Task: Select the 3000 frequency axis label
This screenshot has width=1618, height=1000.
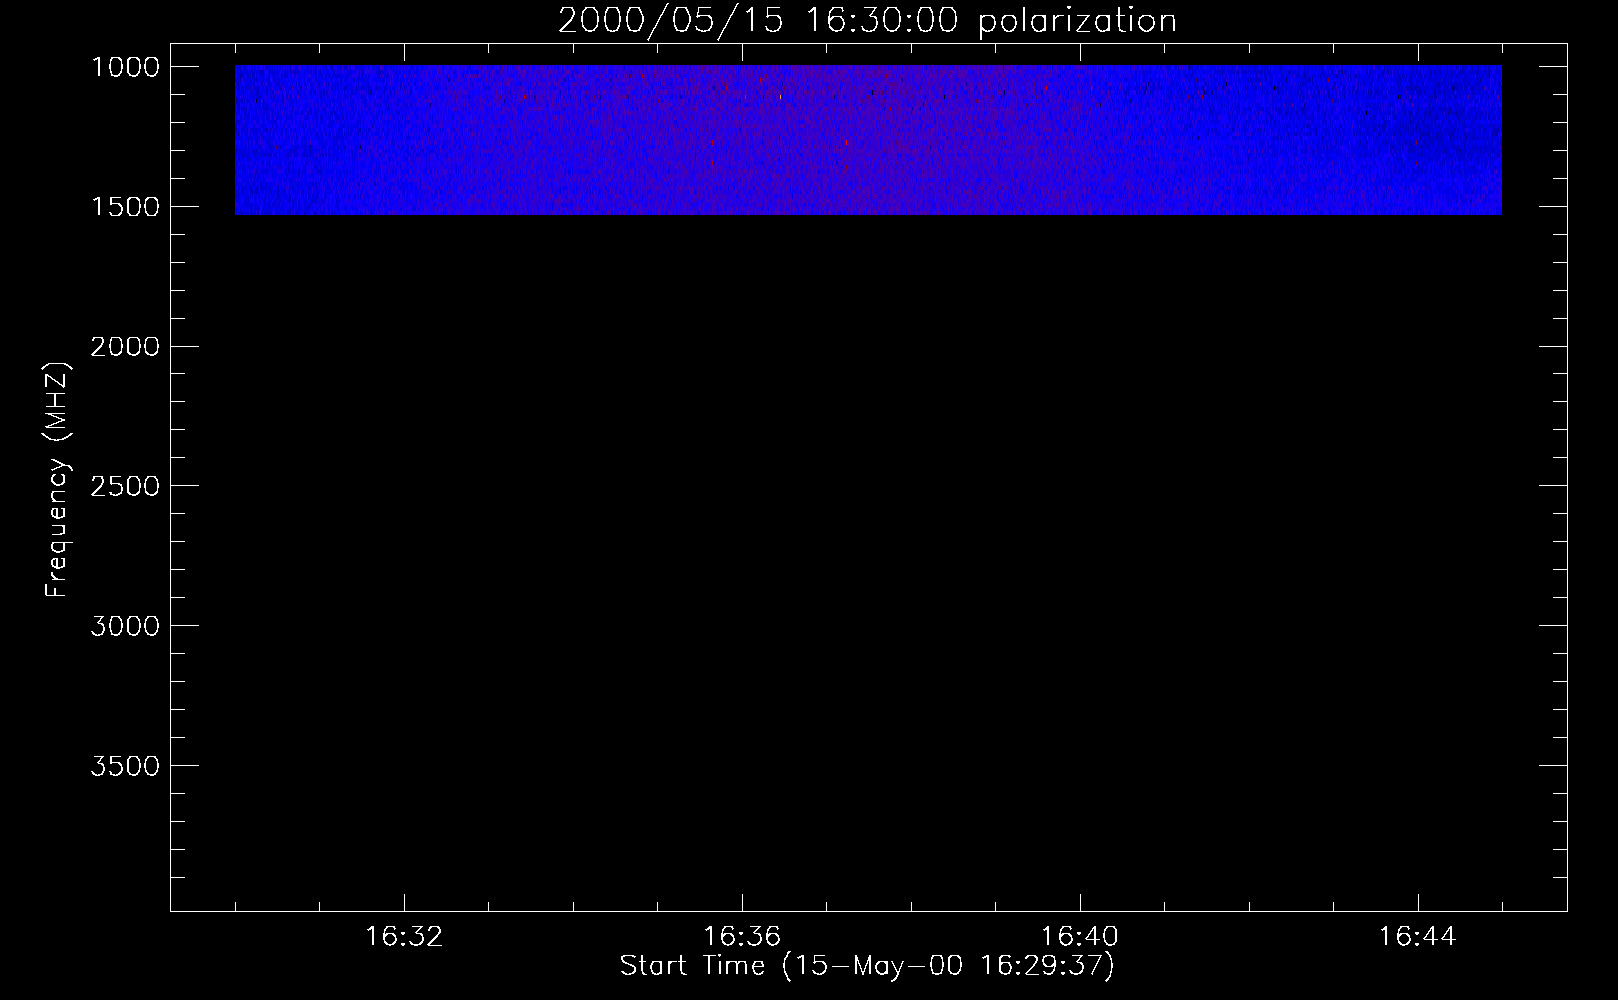Action: point(125,626)
